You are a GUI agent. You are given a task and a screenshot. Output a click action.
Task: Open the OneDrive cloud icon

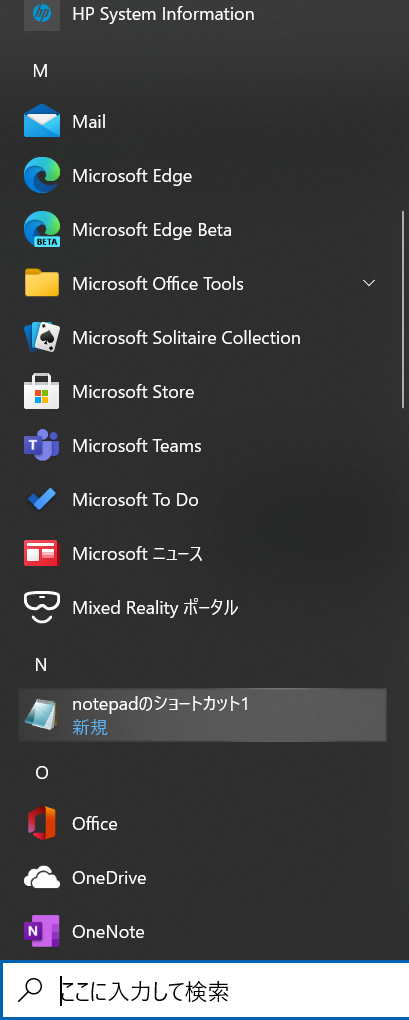(x=42, y=878)
